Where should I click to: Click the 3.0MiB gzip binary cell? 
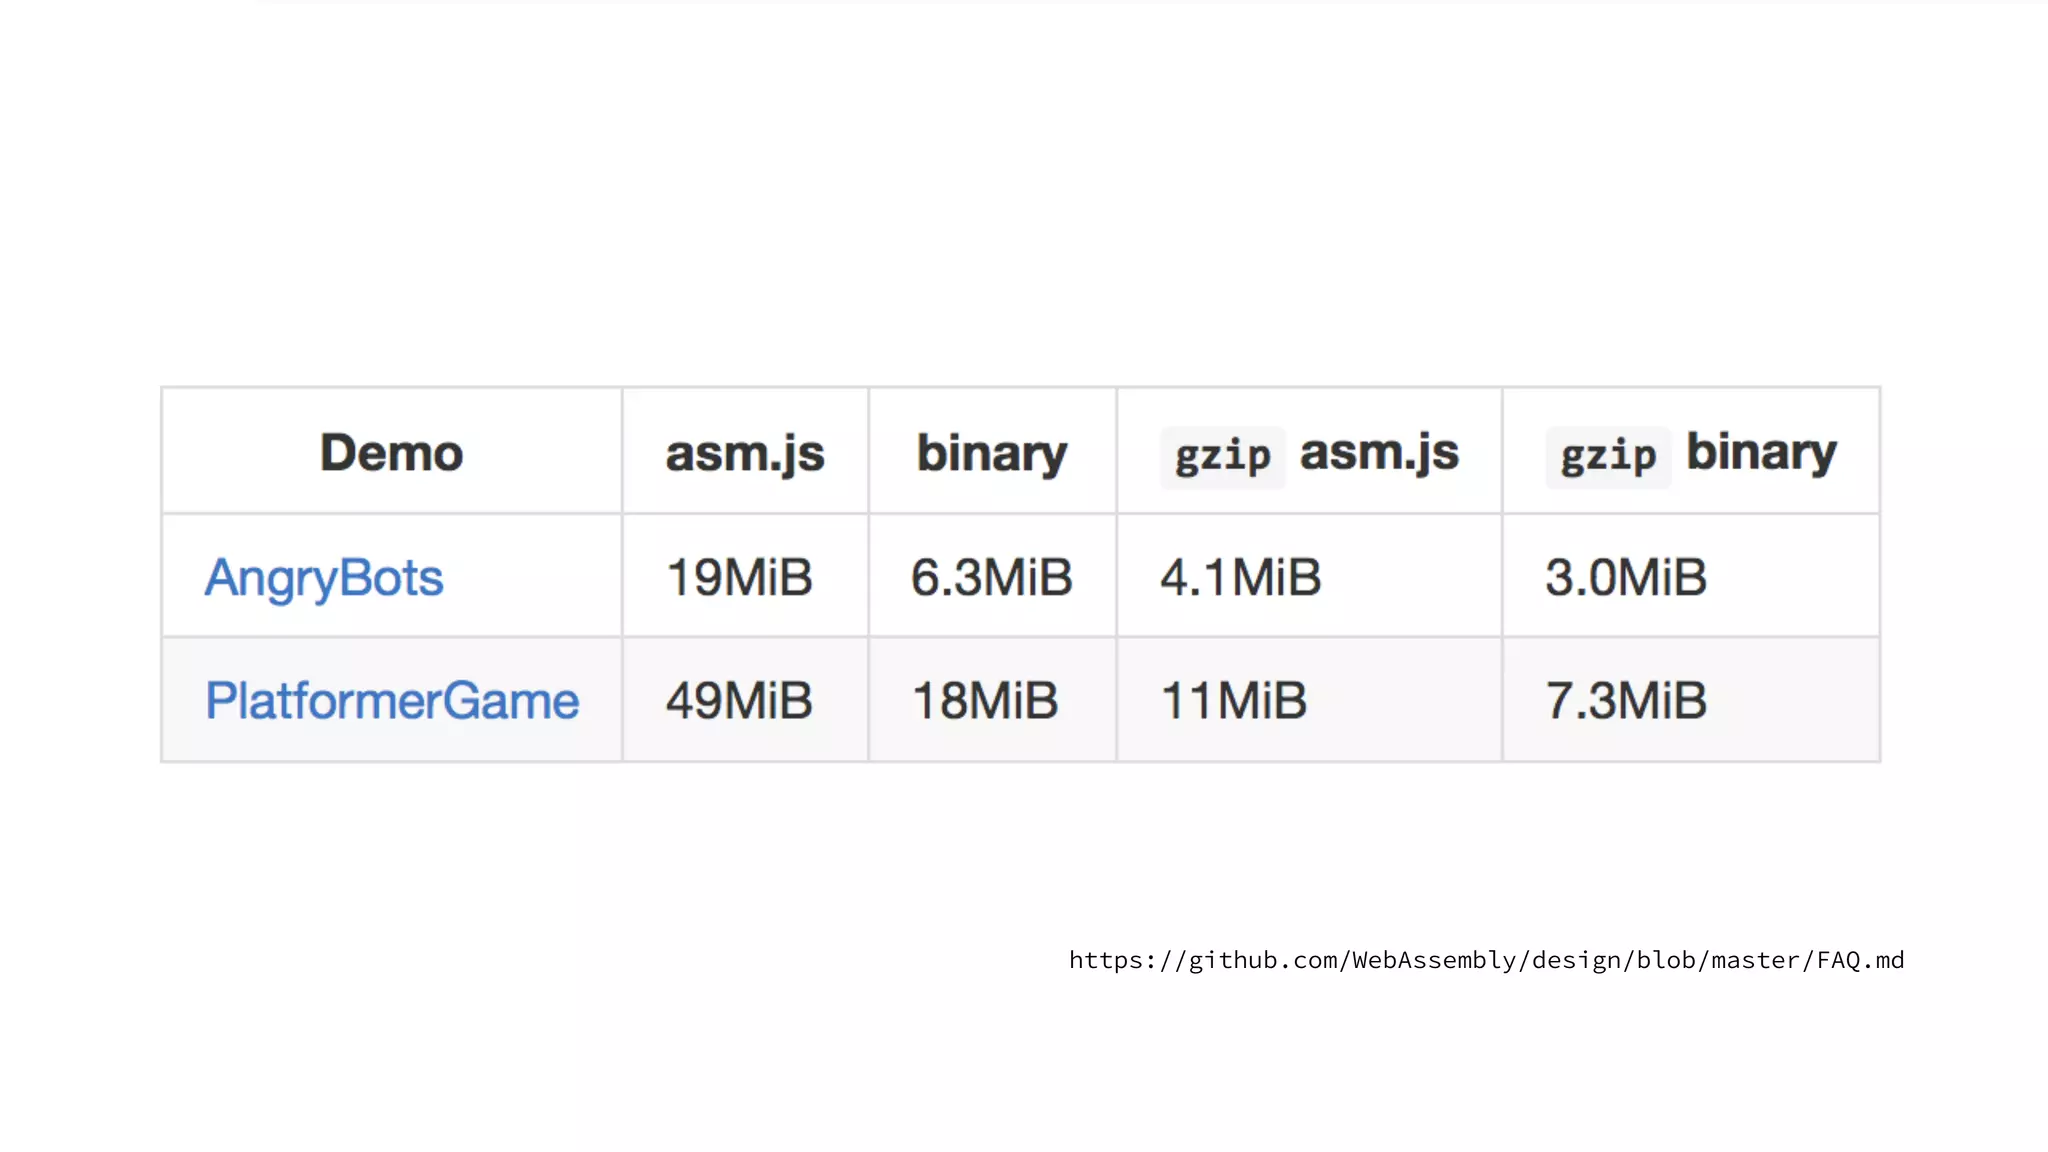coord(1625,578)
